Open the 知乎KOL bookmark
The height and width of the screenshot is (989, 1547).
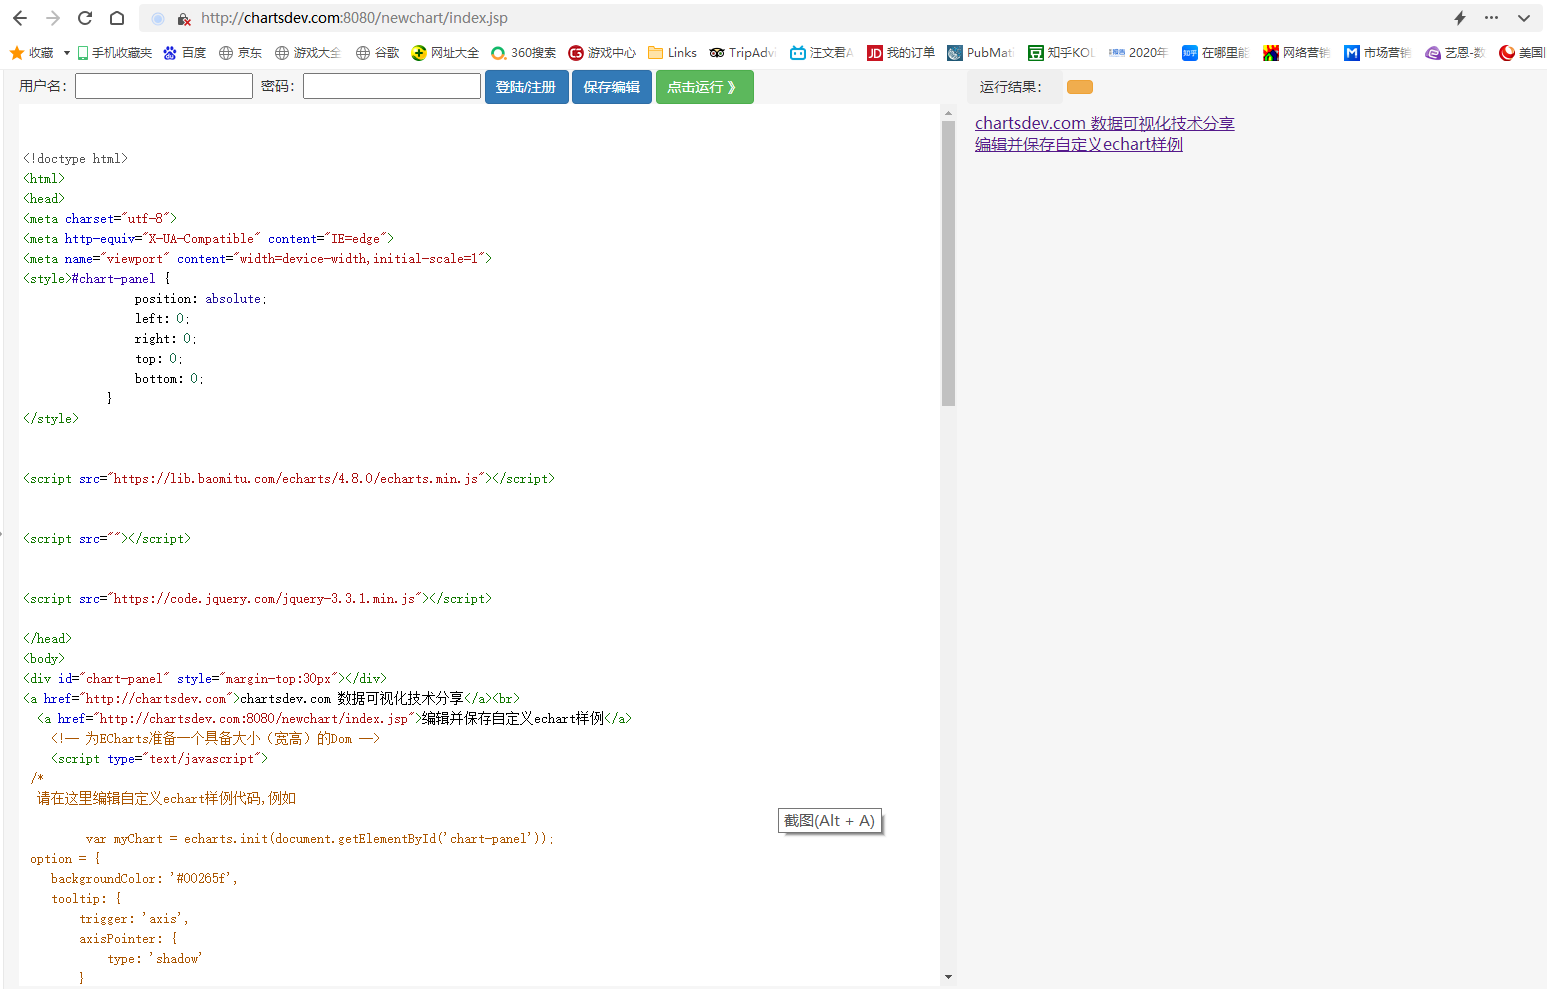(x=1061, y=52)
